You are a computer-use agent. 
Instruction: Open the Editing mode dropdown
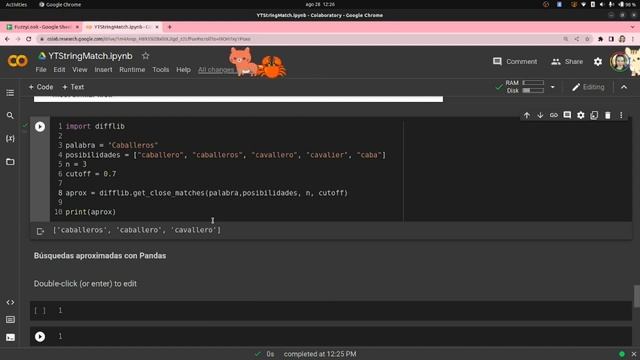point(588,87)
